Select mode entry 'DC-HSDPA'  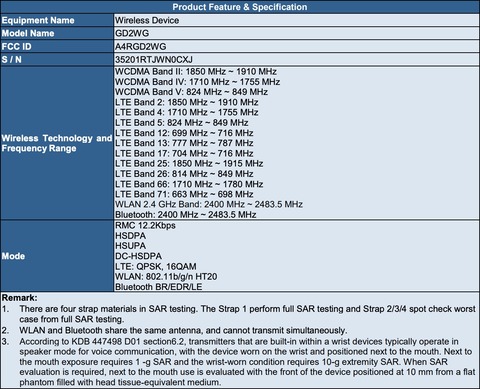[x=138, y=256]
